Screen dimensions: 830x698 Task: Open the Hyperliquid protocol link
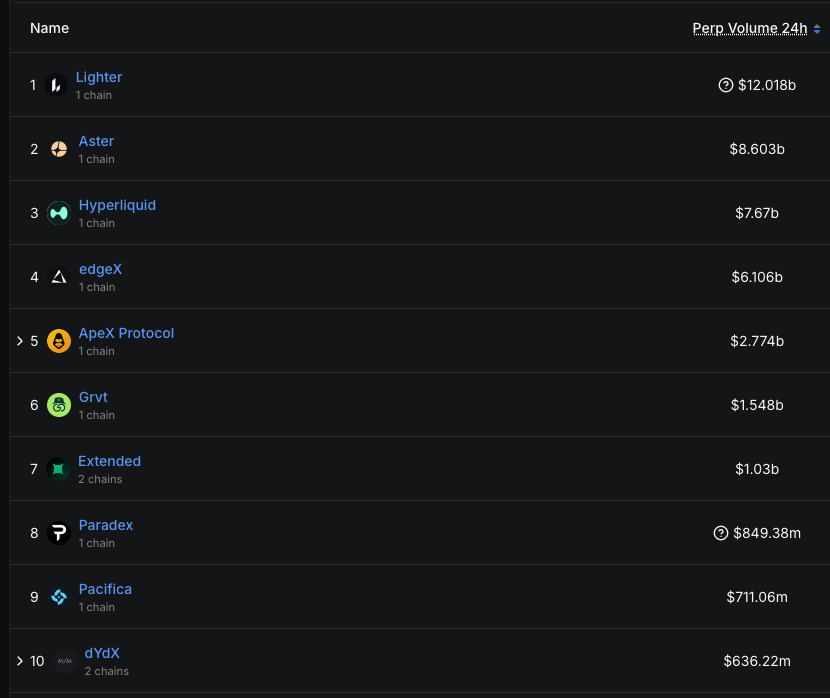point(117,205)
